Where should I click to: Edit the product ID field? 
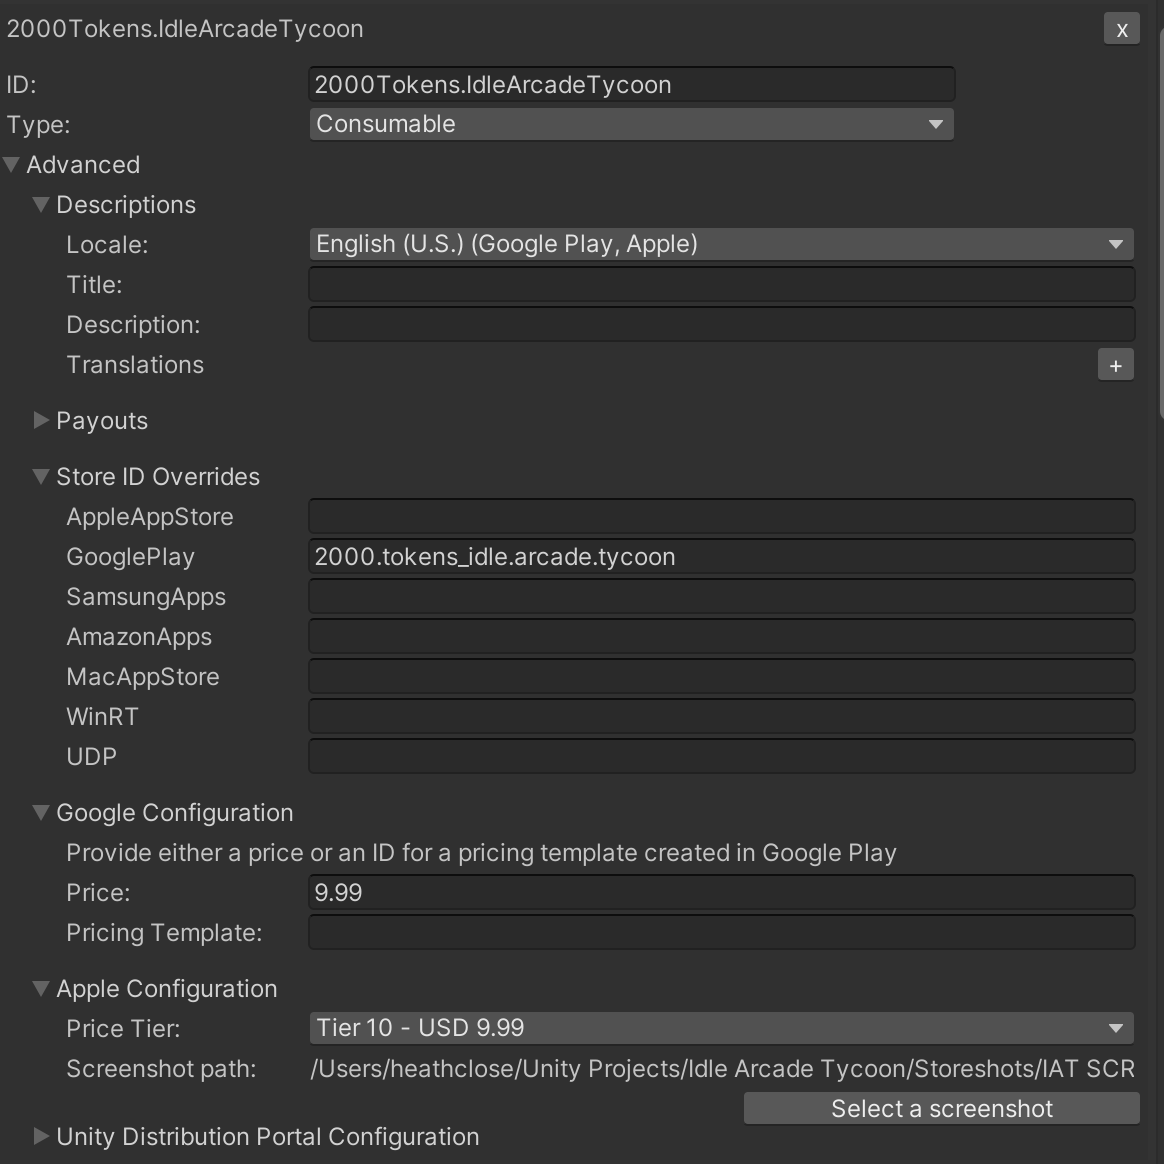630,84
